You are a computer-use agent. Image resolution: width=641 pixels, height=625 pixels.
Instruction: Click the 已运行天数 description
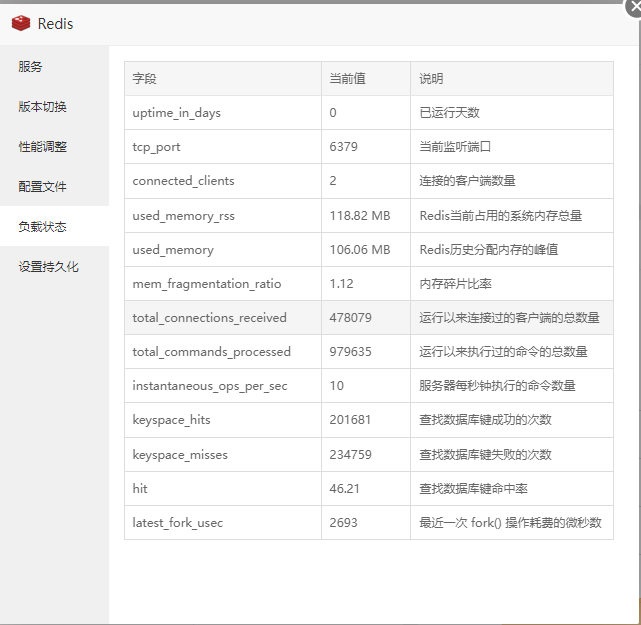pos(449,113)
